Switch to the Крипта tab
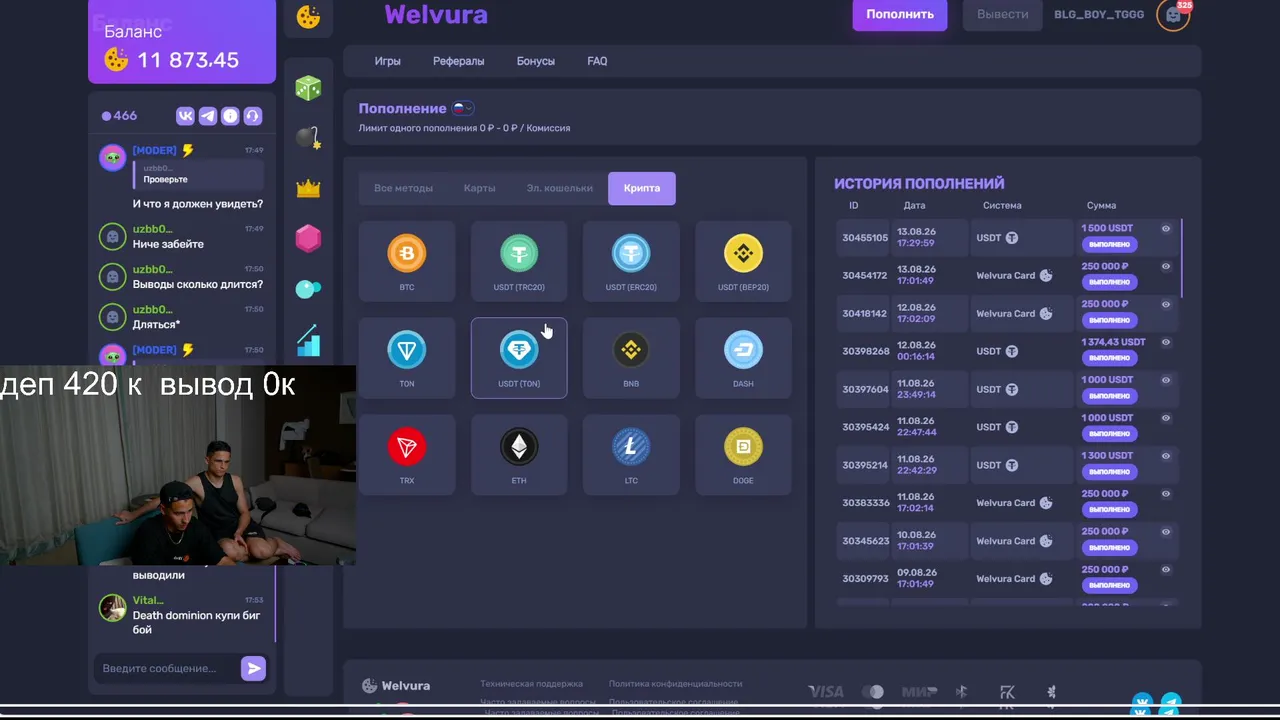Image resolution: width=1280 pixels, height=720 pixels. click(642, 188)
